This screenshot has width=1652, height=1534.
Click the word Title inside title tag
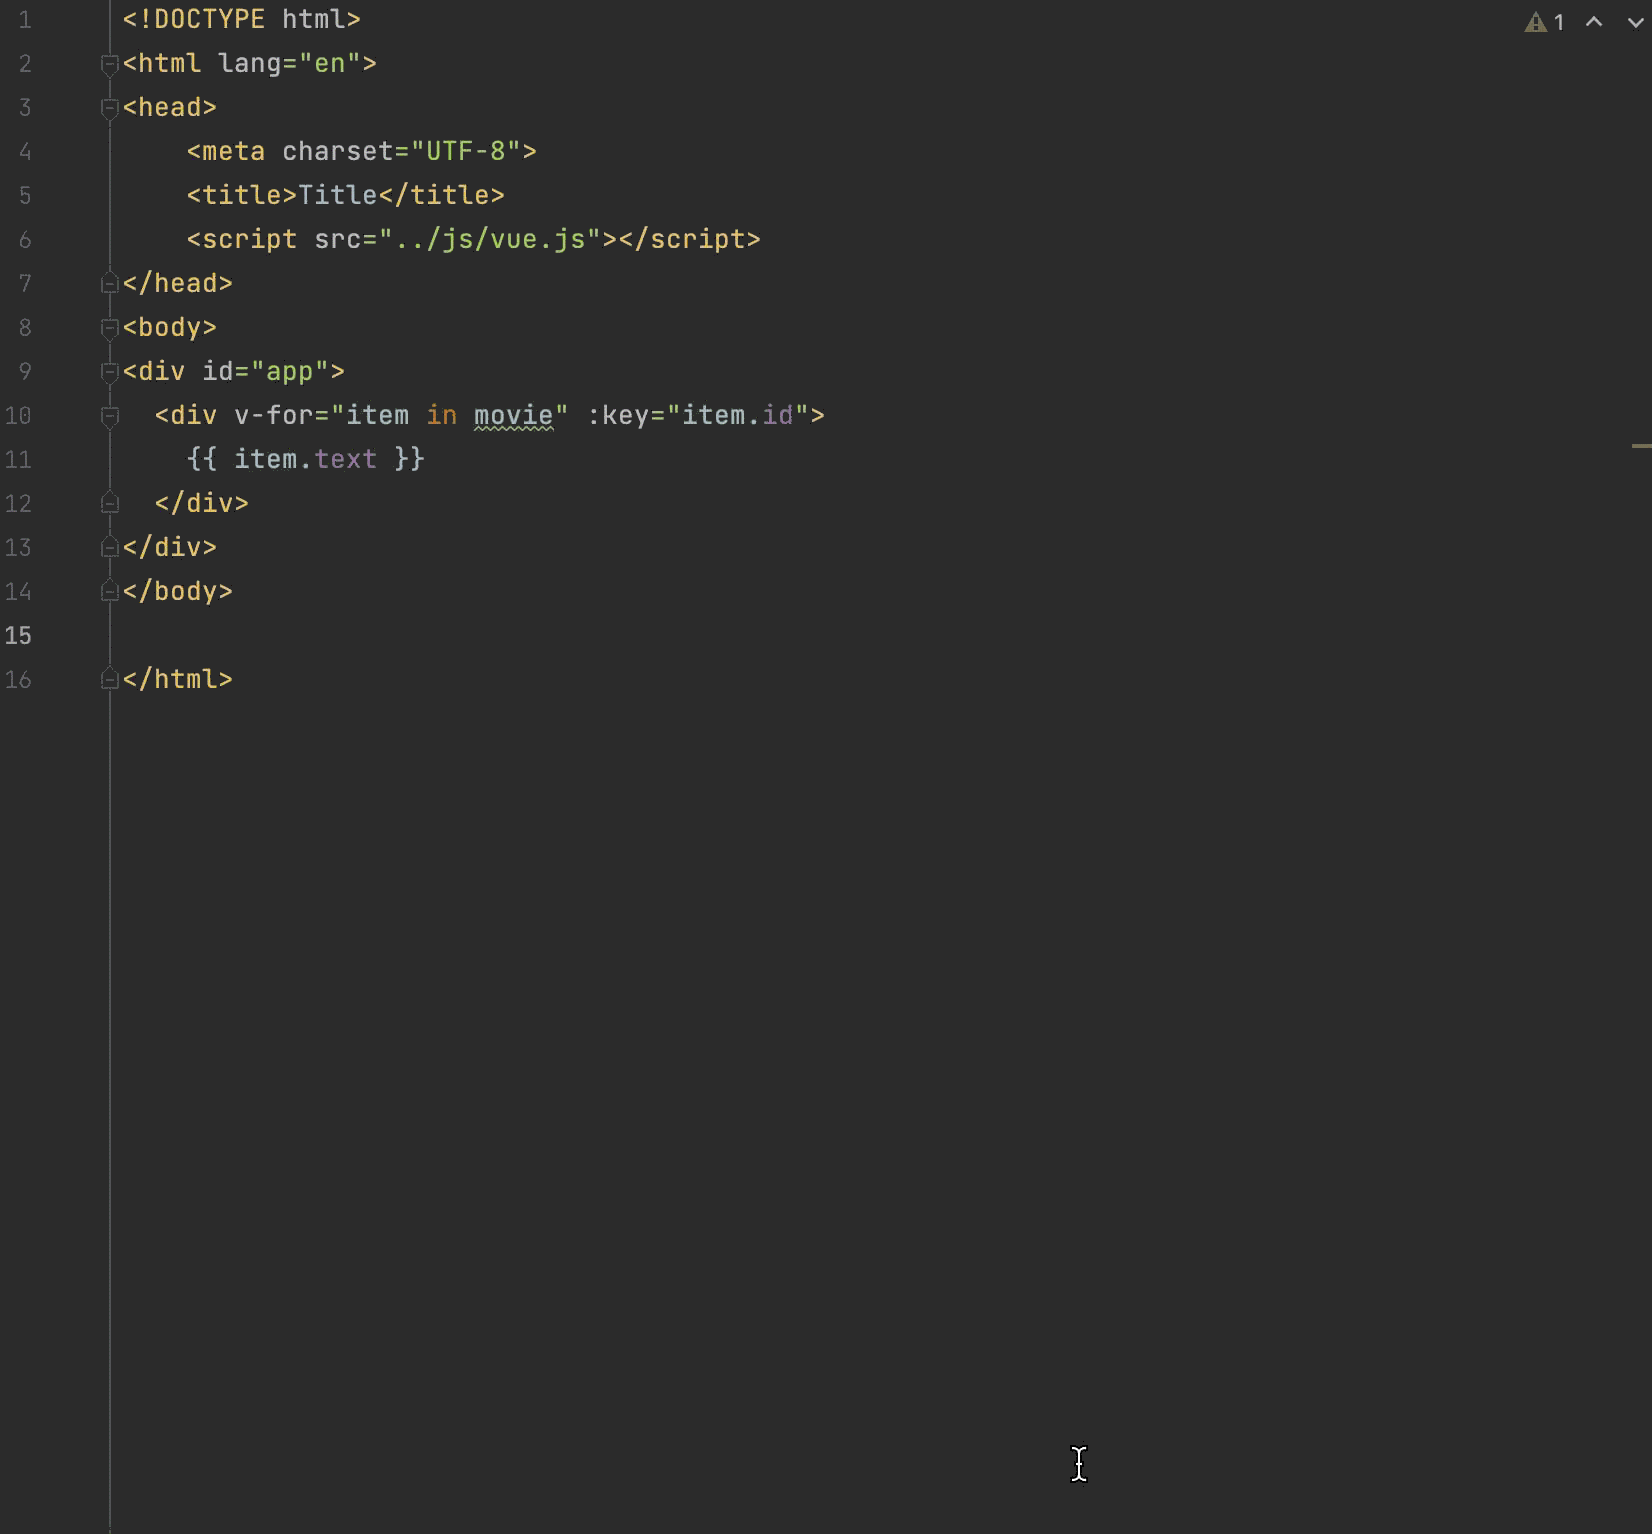338,195
